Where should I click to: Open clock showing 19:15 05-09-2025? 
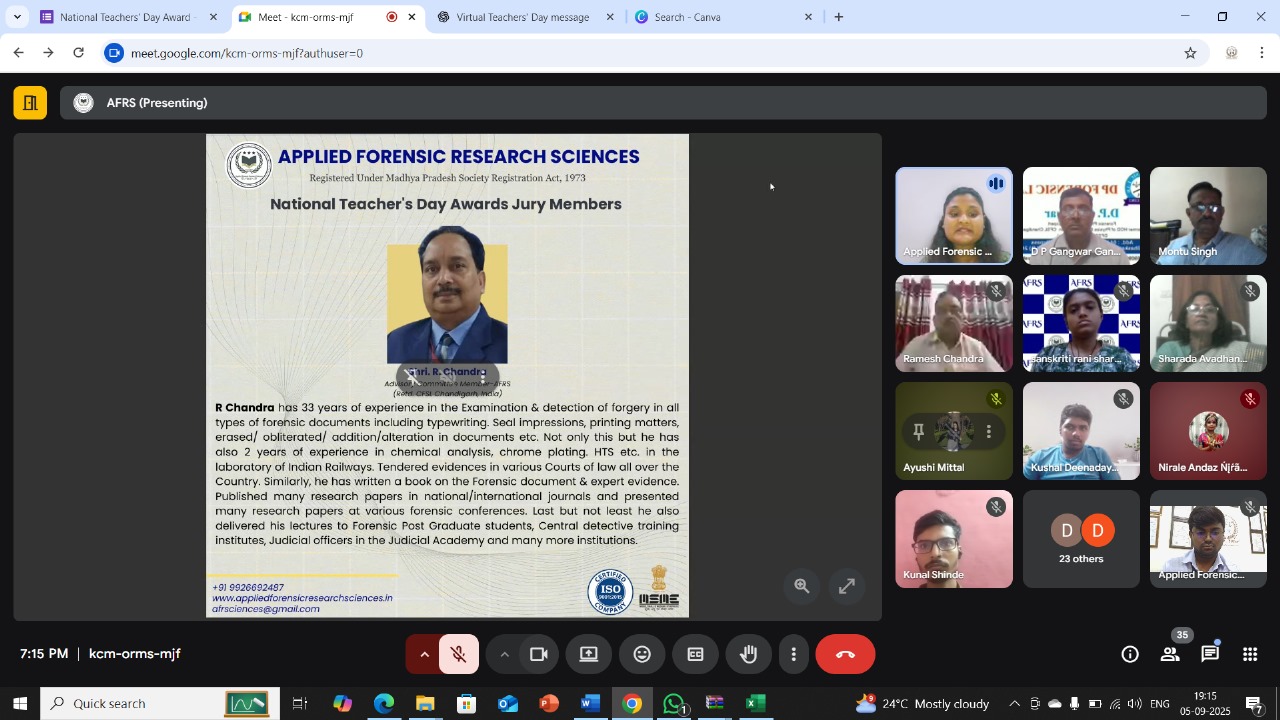(x=1205, y=704)
